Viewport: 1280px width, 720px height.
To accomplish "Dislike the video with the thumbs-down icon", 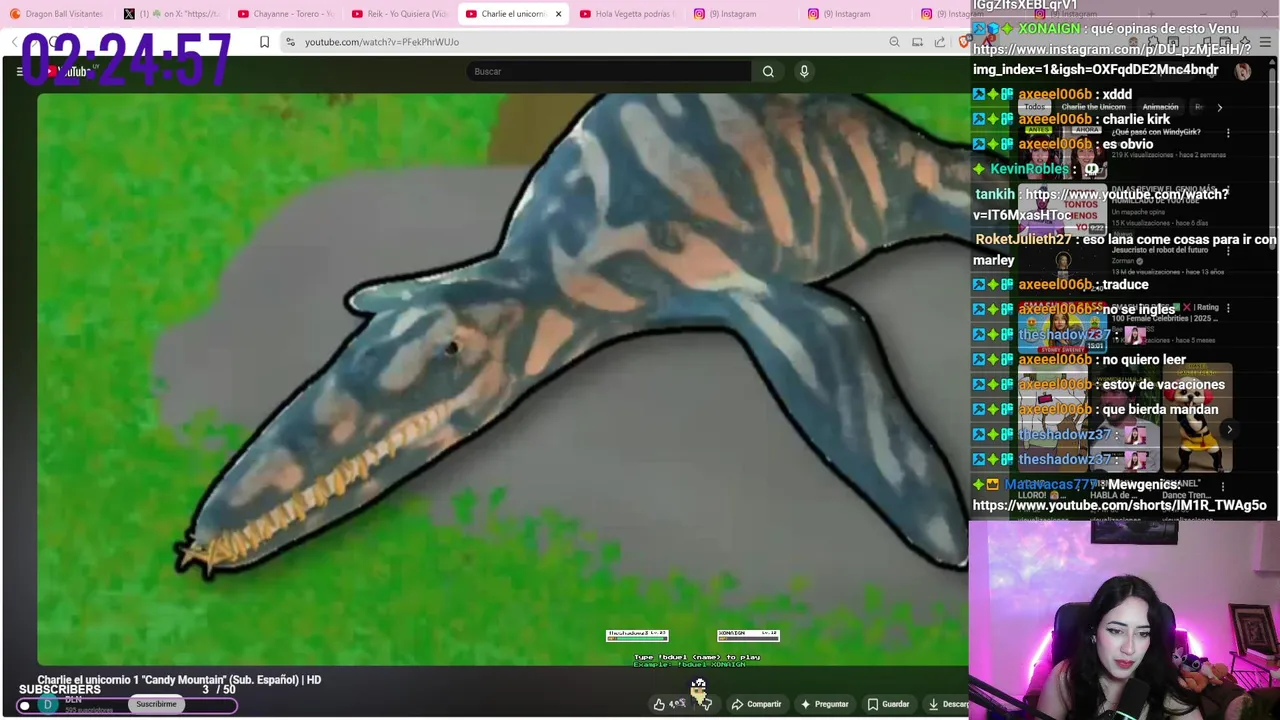I will click(x=705, y=704).
